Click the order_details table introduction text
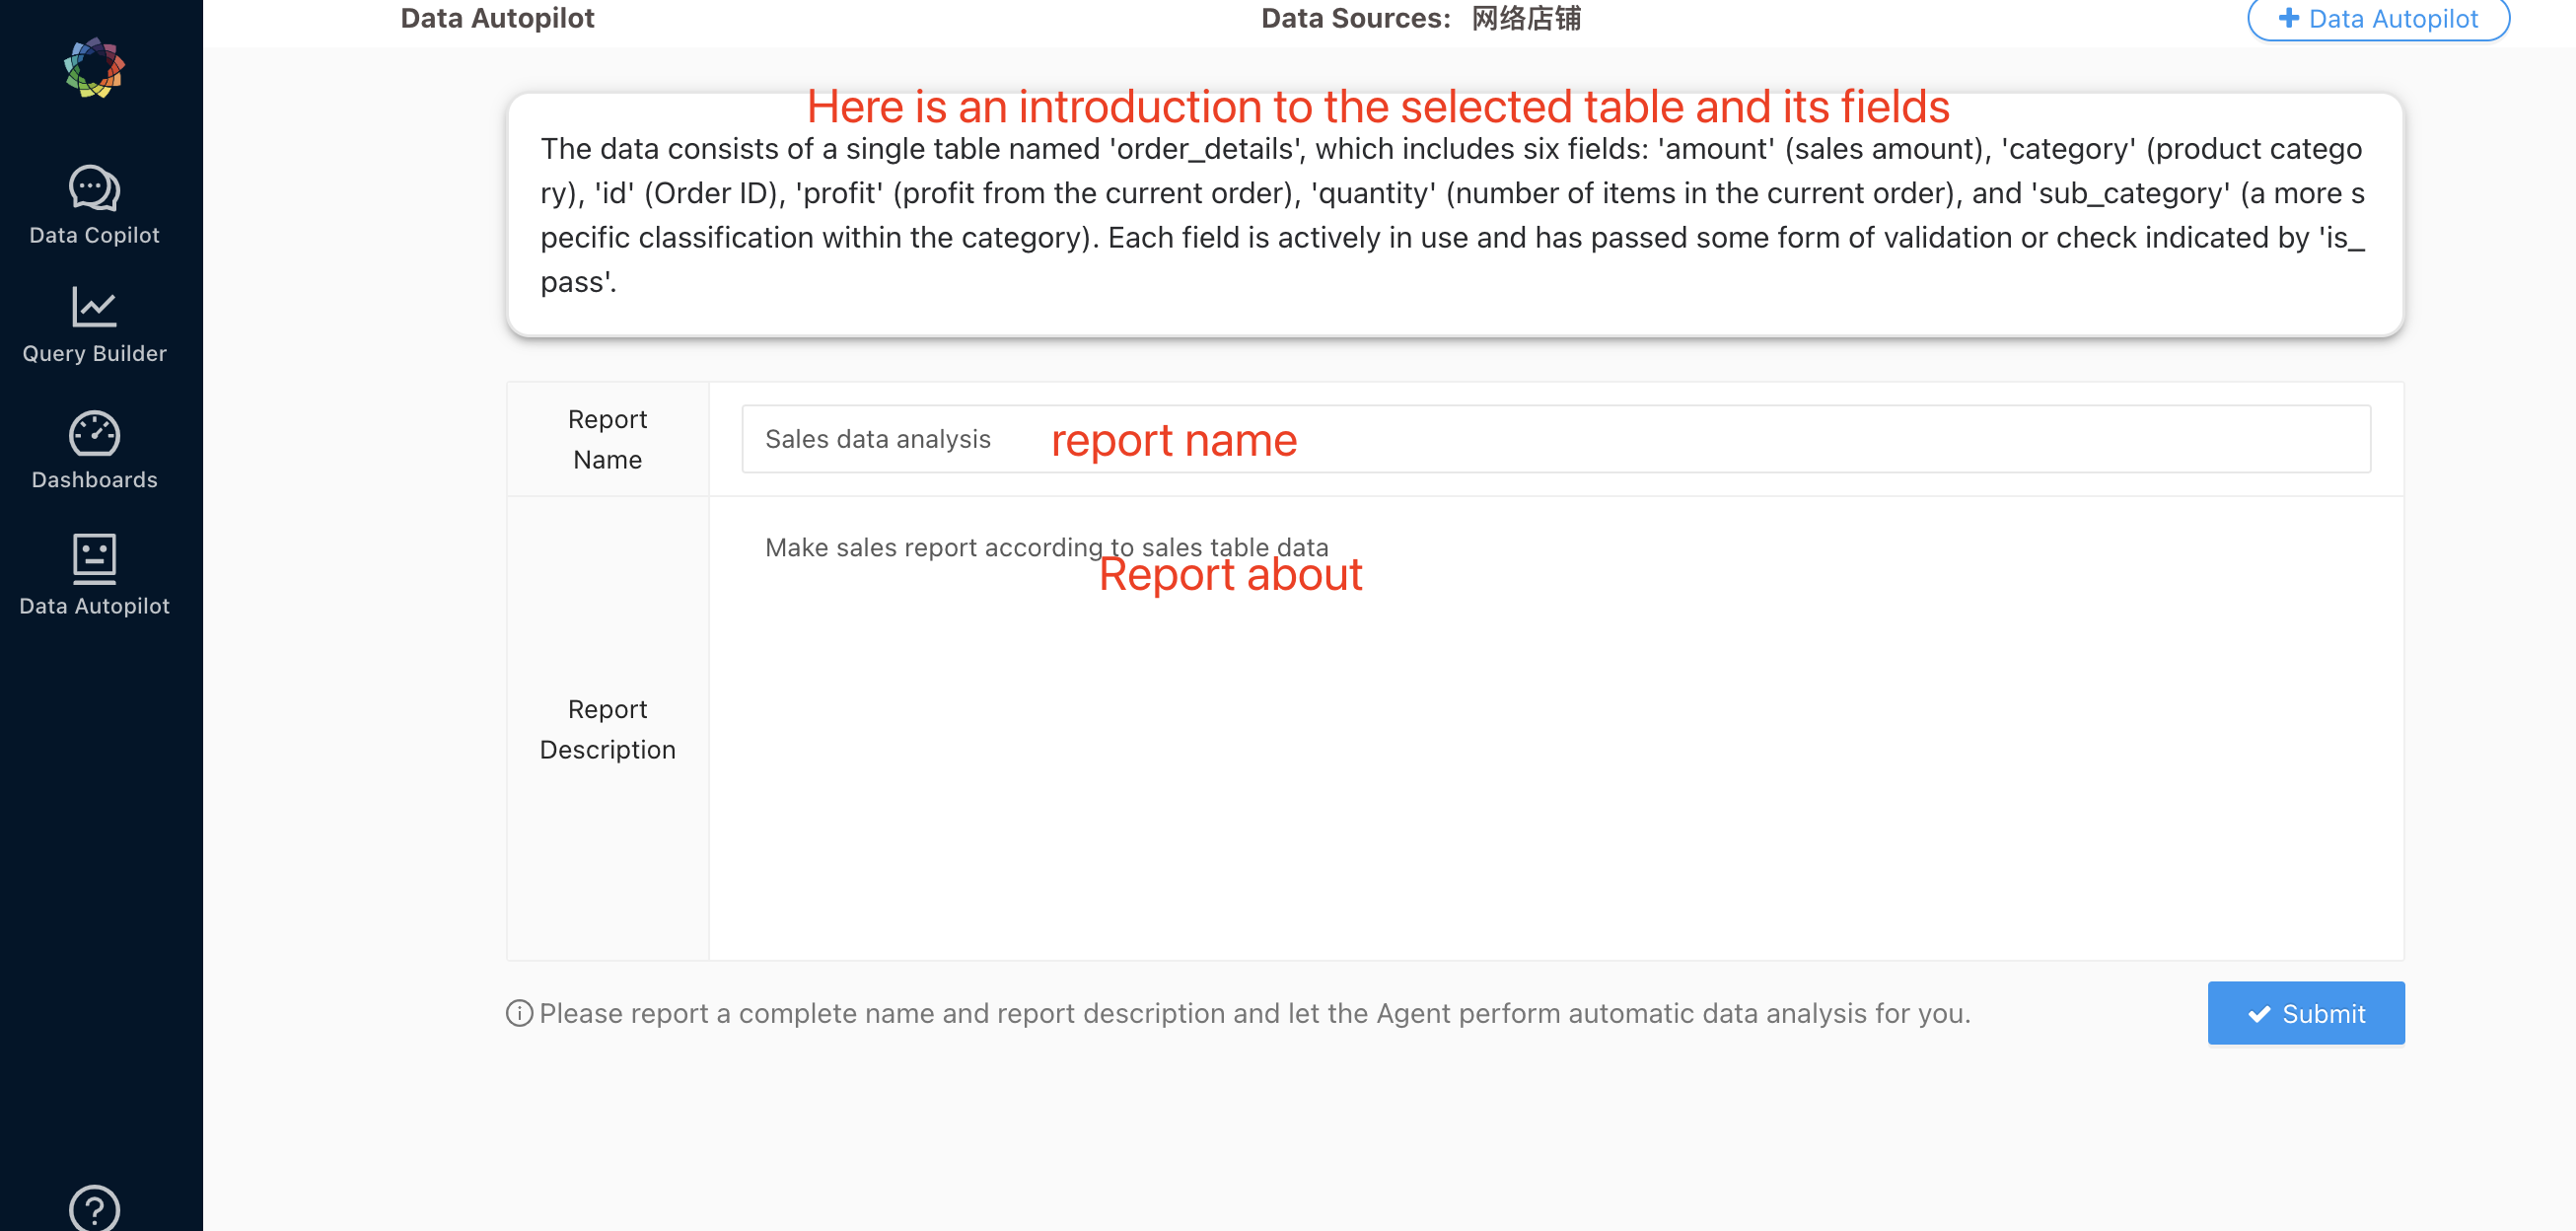This screenshot has width=2576, height=1231. click(1453, 215)
